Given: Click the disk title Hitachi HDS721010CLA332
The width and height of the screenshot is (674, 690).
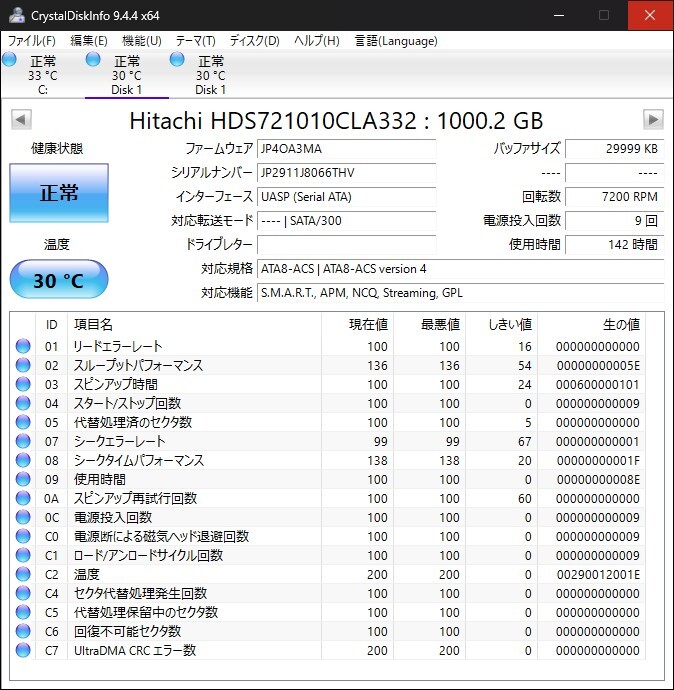Looking at the screenshot, I should 337,121.
